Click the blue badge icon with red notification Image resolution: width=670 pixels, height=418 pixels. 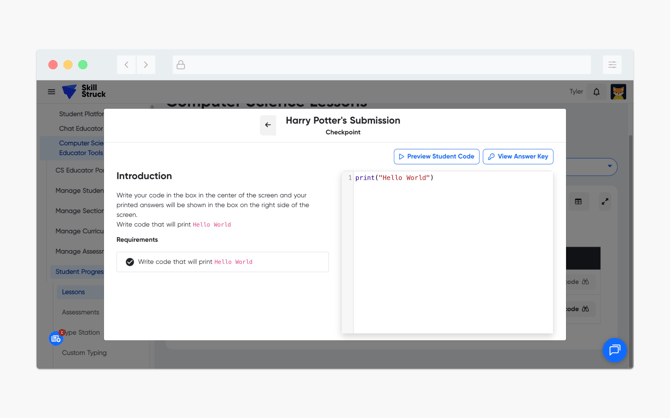pyautogui.click(x=56, y=338)
